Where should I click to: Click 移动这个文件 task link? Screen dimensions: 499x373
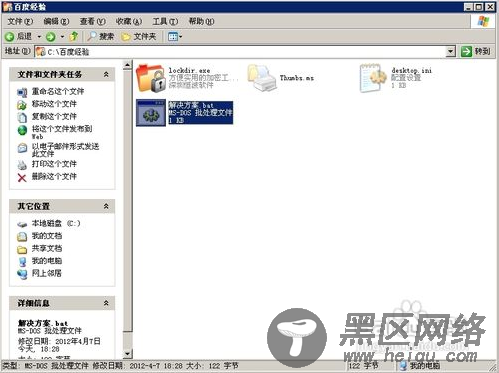click(x=54, y=104)
